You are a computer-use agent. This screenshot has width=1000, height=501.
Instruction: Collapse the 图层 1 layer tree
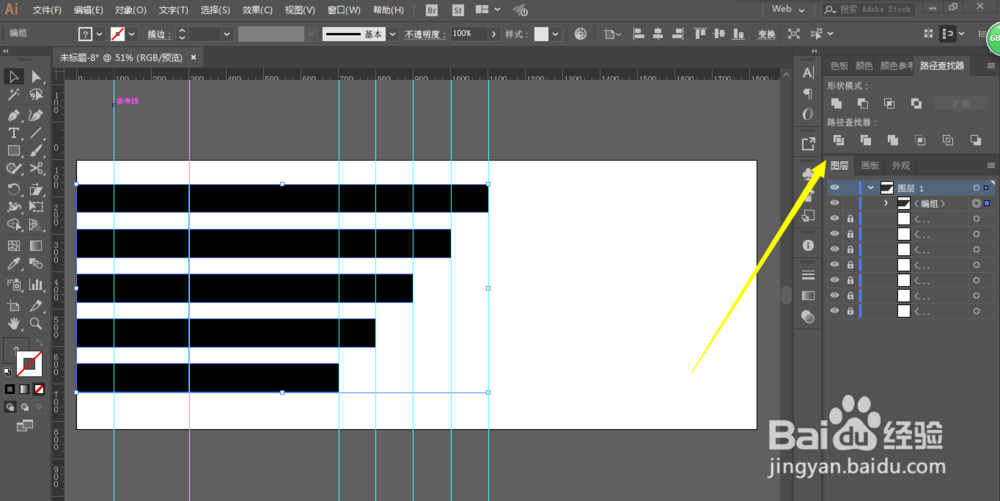tap(871, 187)
